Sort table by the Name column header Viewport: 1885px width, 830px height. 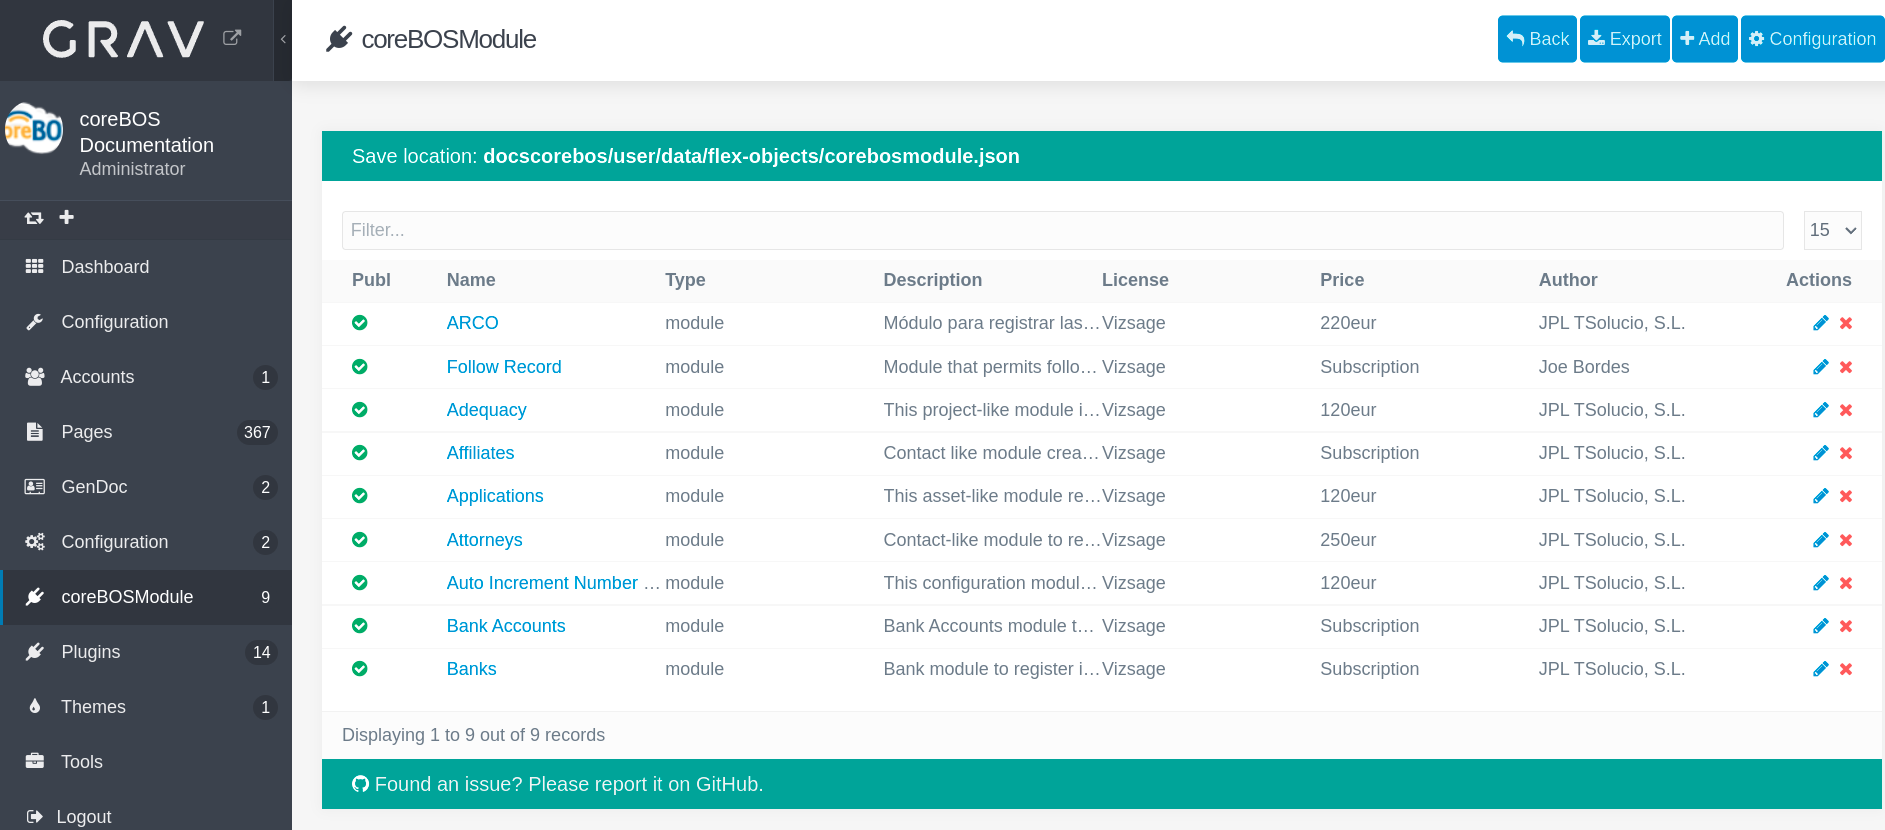tap(471, 280)
